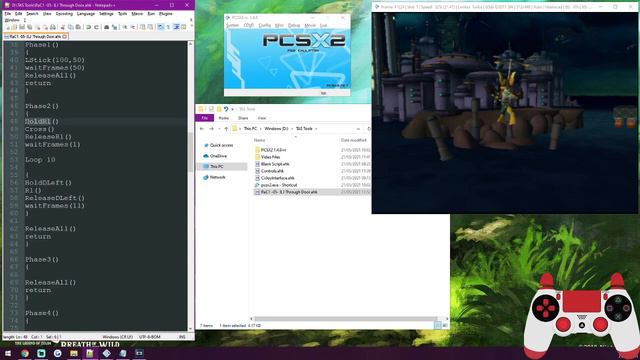Click the Zoom Out icon in Notepad++
Screen dimensions: 640x360
[133, 27]
